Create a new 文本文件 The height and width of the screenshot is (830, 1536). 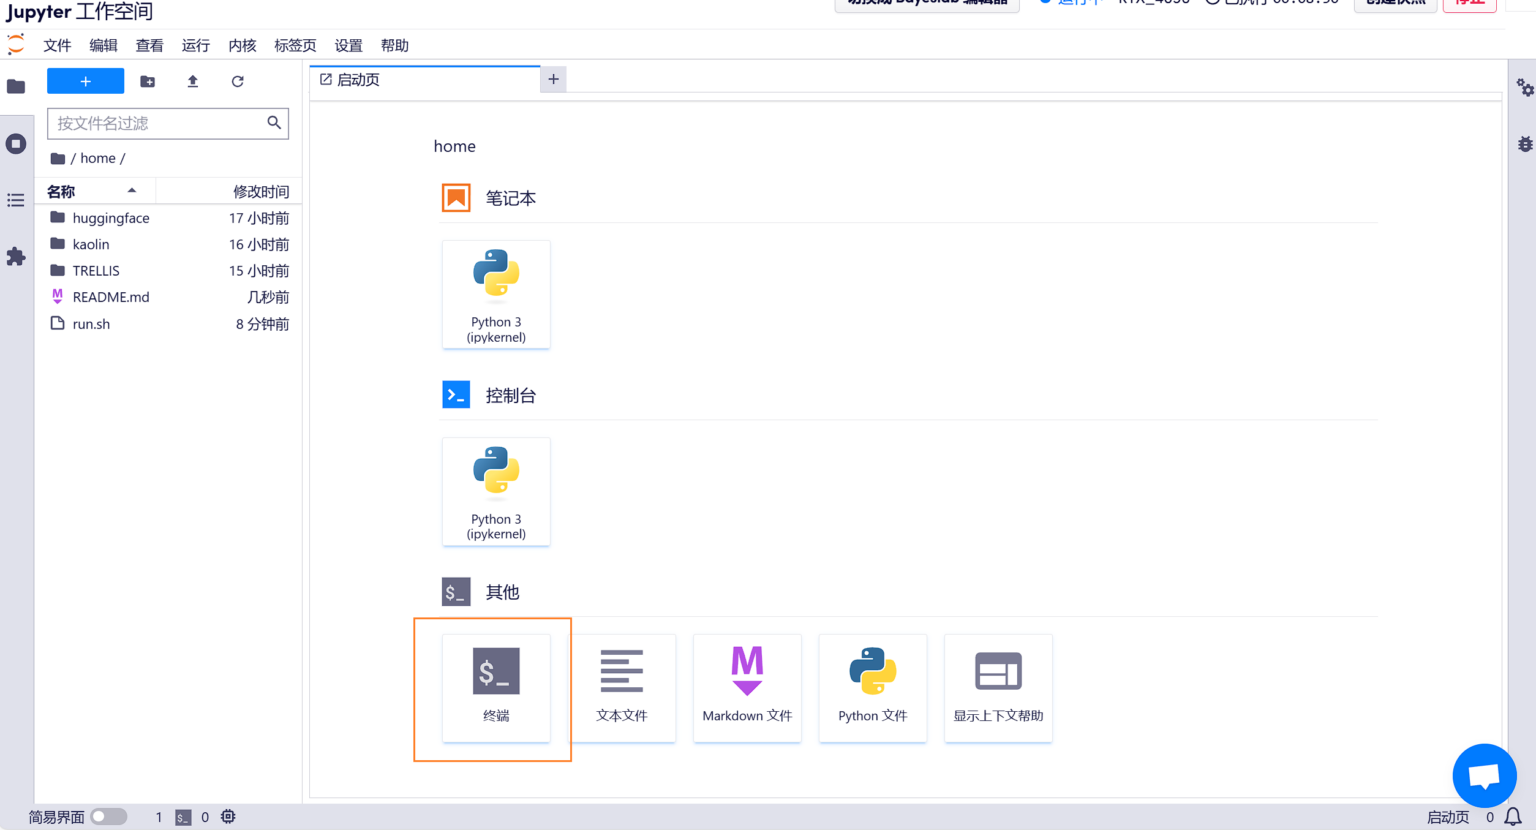click(x=622, y=688)
